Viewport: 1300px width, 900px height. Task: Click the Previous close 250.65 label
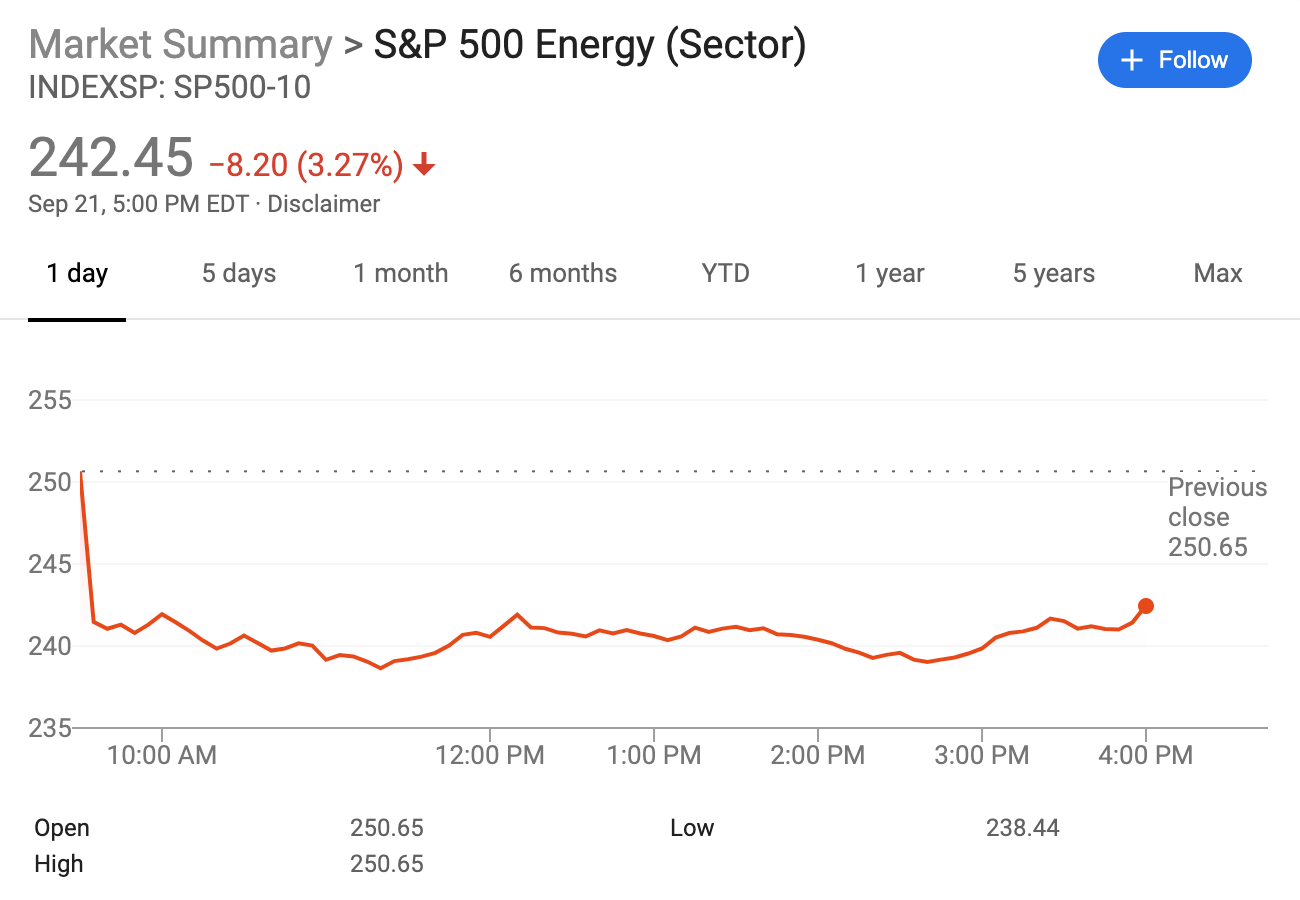1217,517
